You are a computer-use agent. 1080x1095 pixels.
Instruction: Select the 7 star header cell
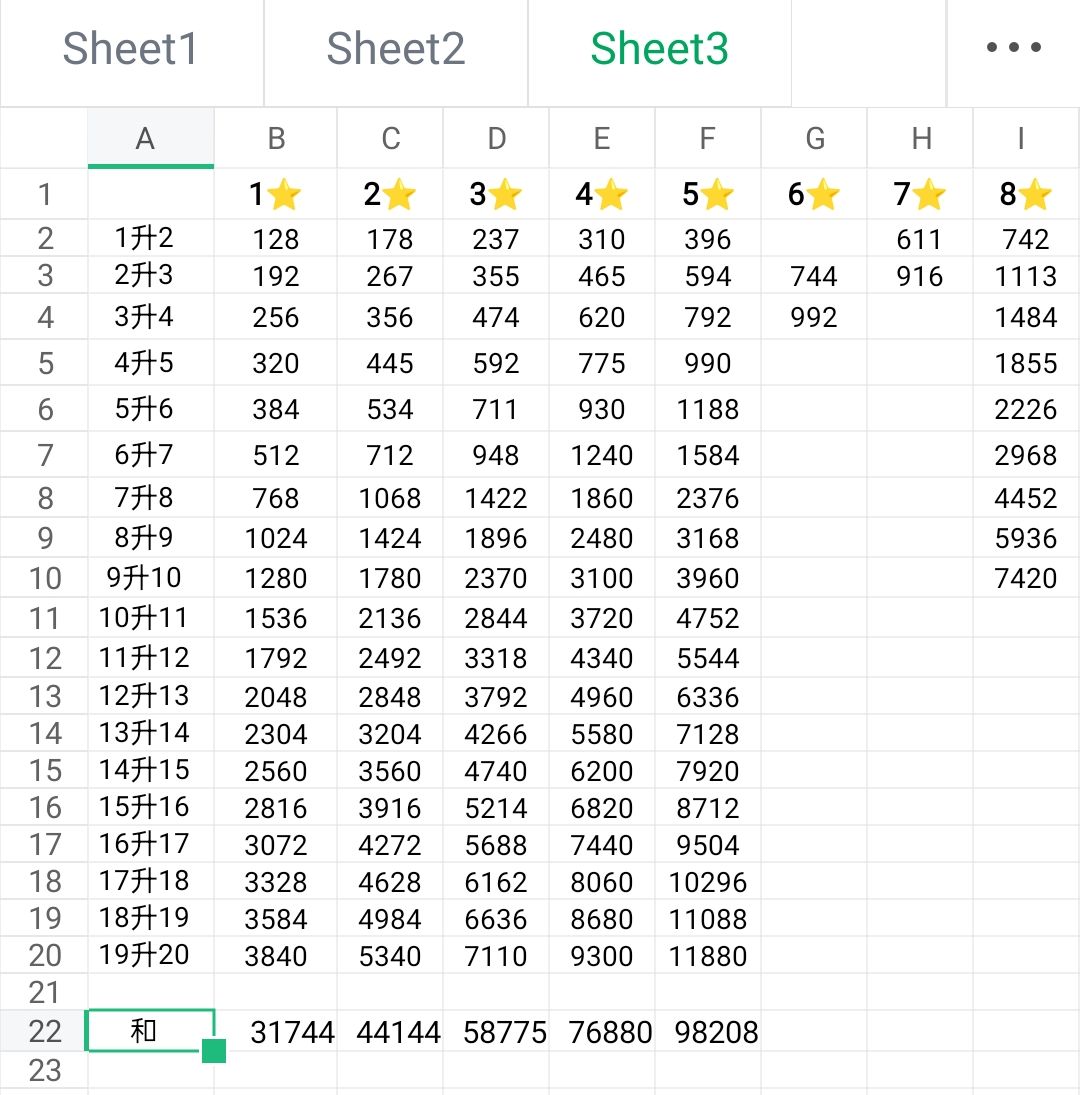pyautogui.click(x=920, y=194)
